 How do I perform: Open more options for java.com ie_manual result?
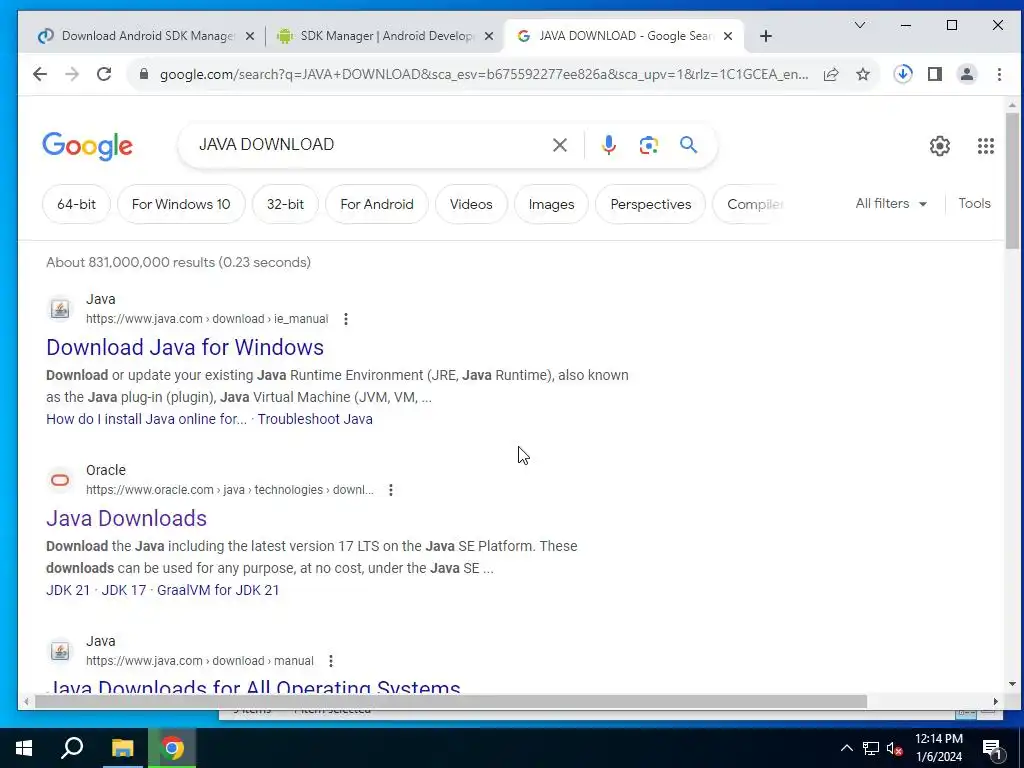tap(345, 319)
